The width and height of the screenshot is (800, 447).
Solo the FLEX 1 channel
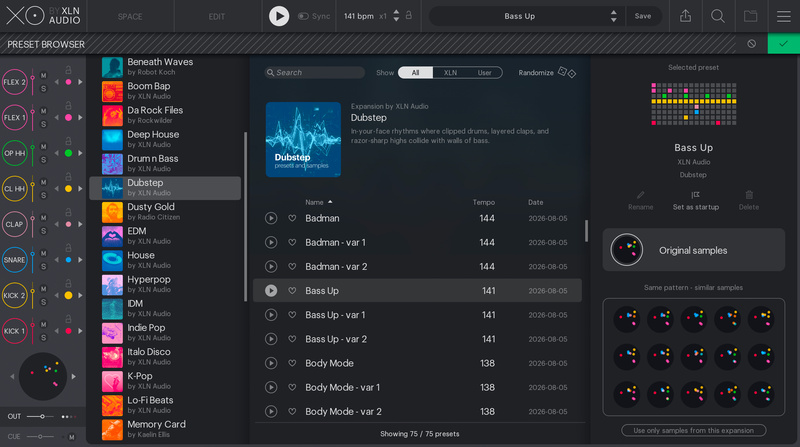[43, 125]
